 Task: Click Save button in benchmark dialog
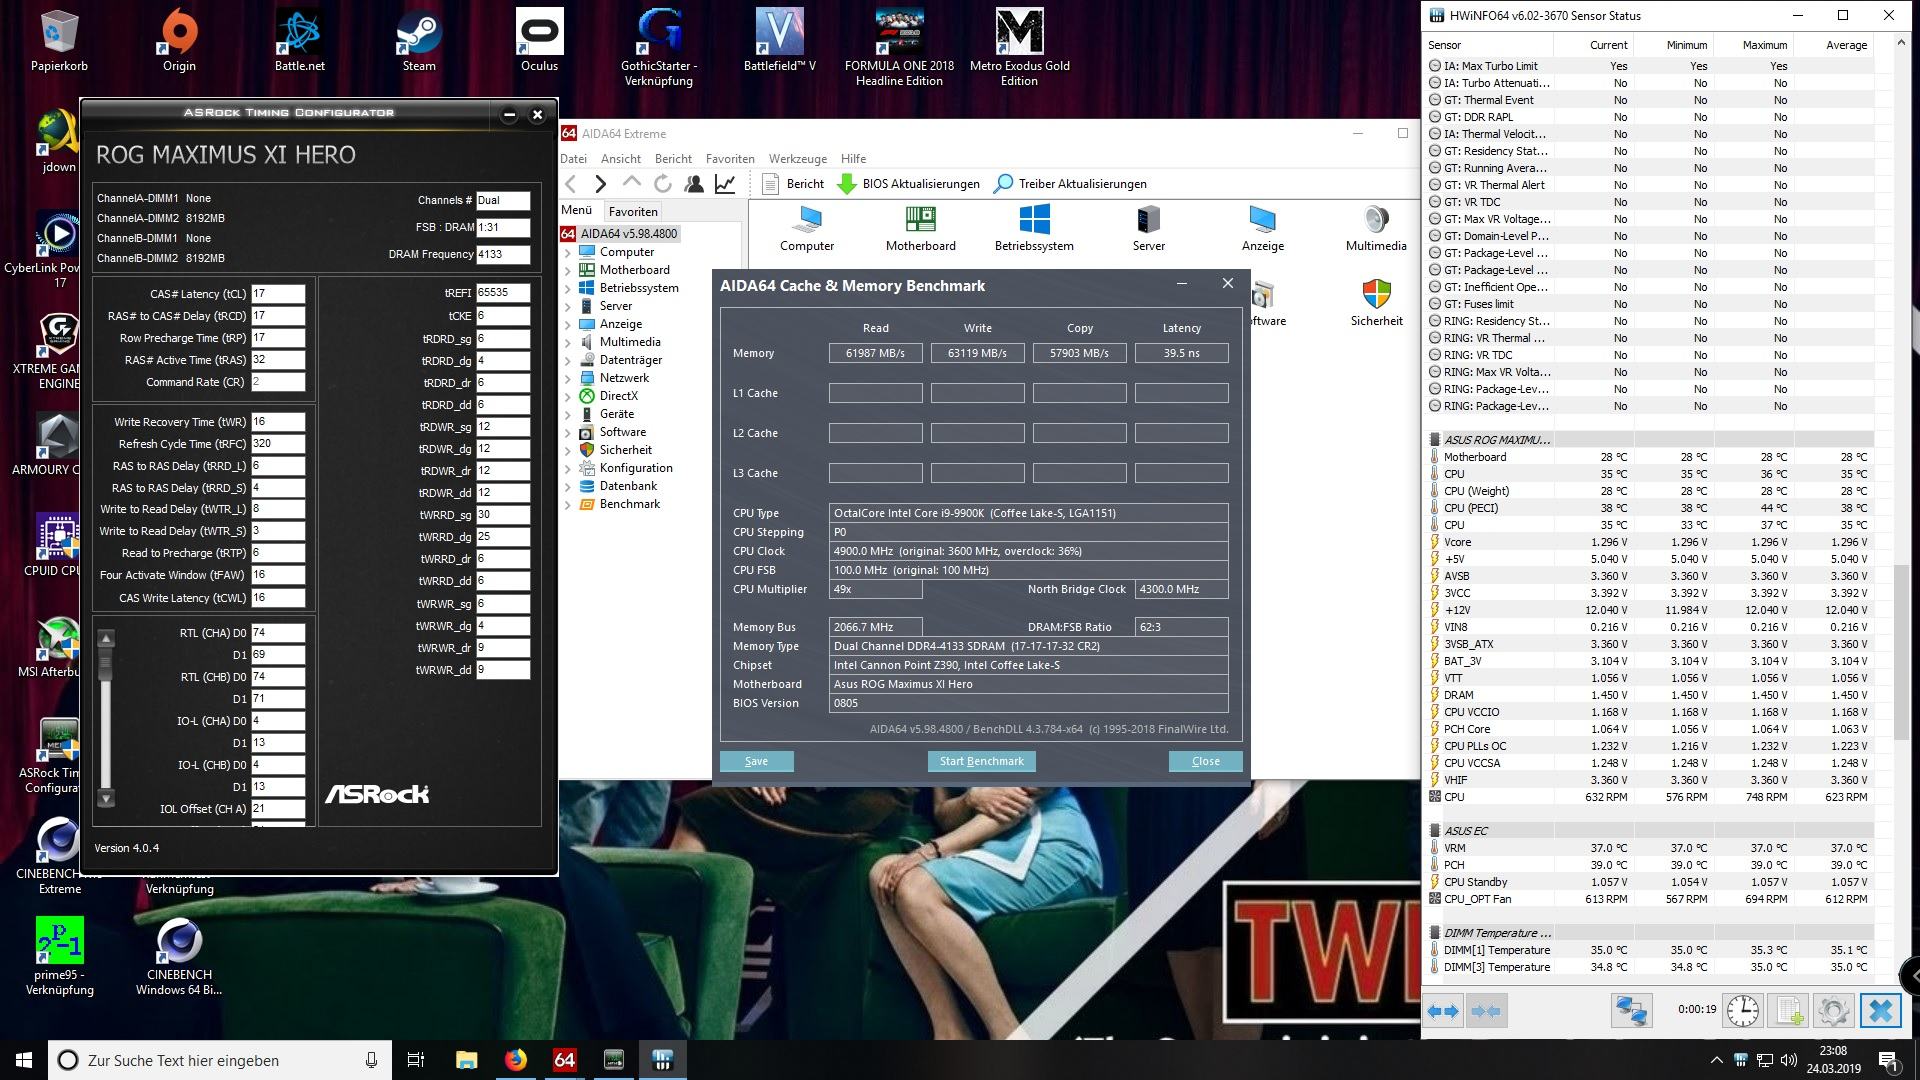click(756, 761)
